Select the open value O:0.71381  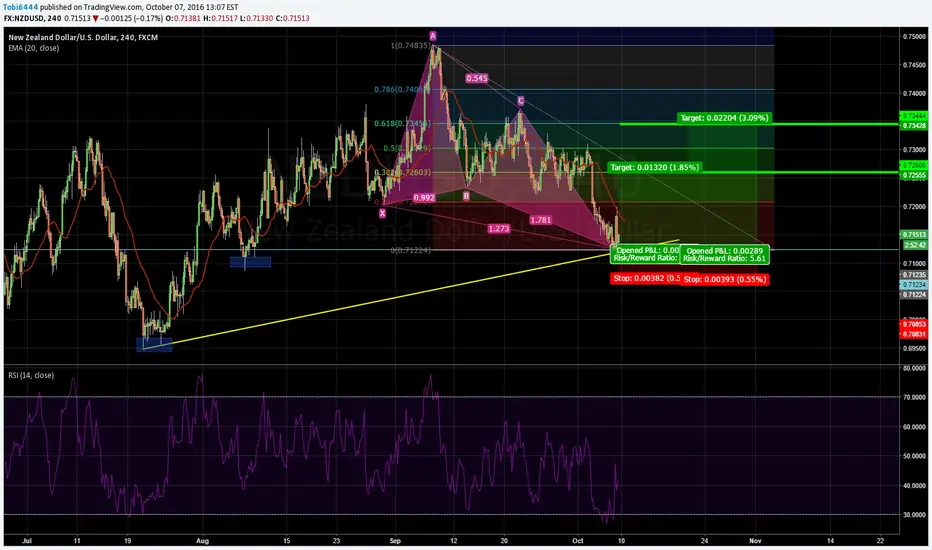point(184,18)
